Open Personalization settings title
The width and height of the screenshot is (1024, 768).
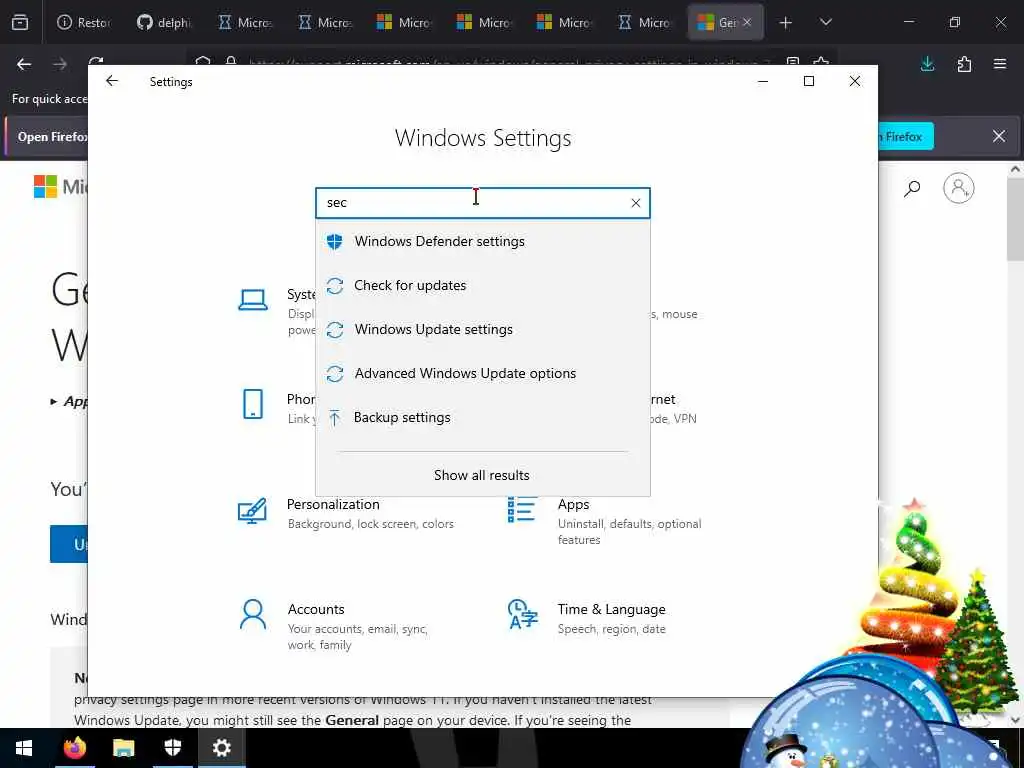(333, 504)
